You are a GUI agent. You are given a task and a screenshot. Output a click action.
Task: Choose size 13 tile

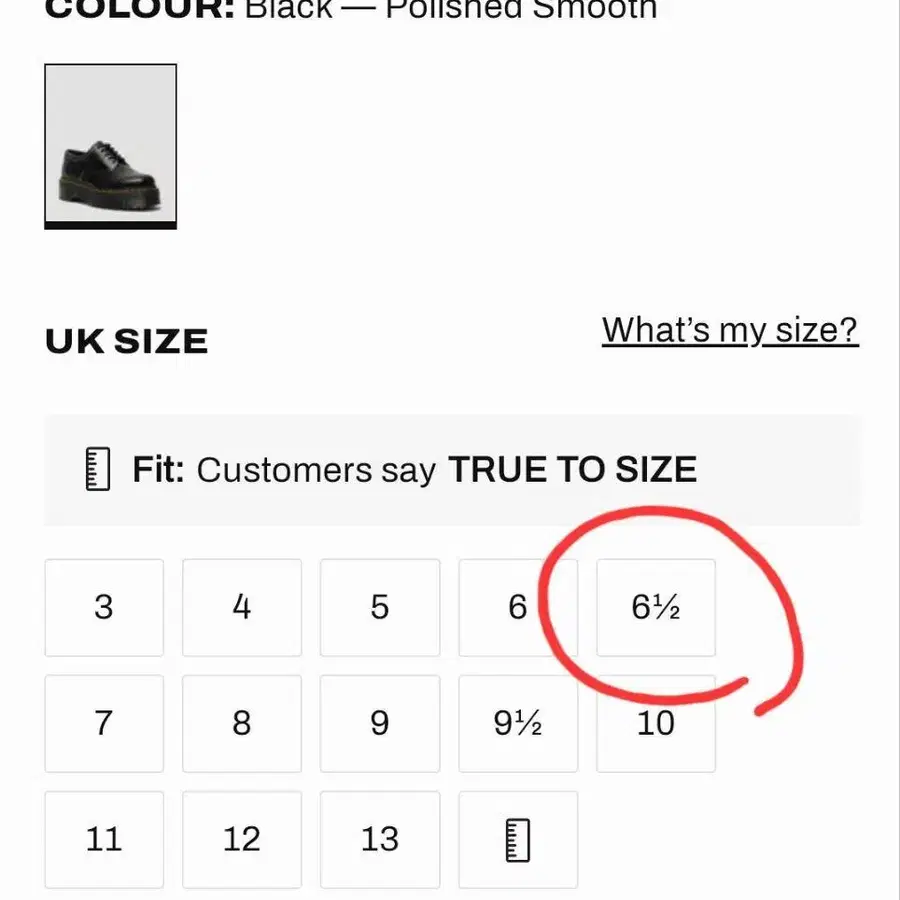coord(380,839)
